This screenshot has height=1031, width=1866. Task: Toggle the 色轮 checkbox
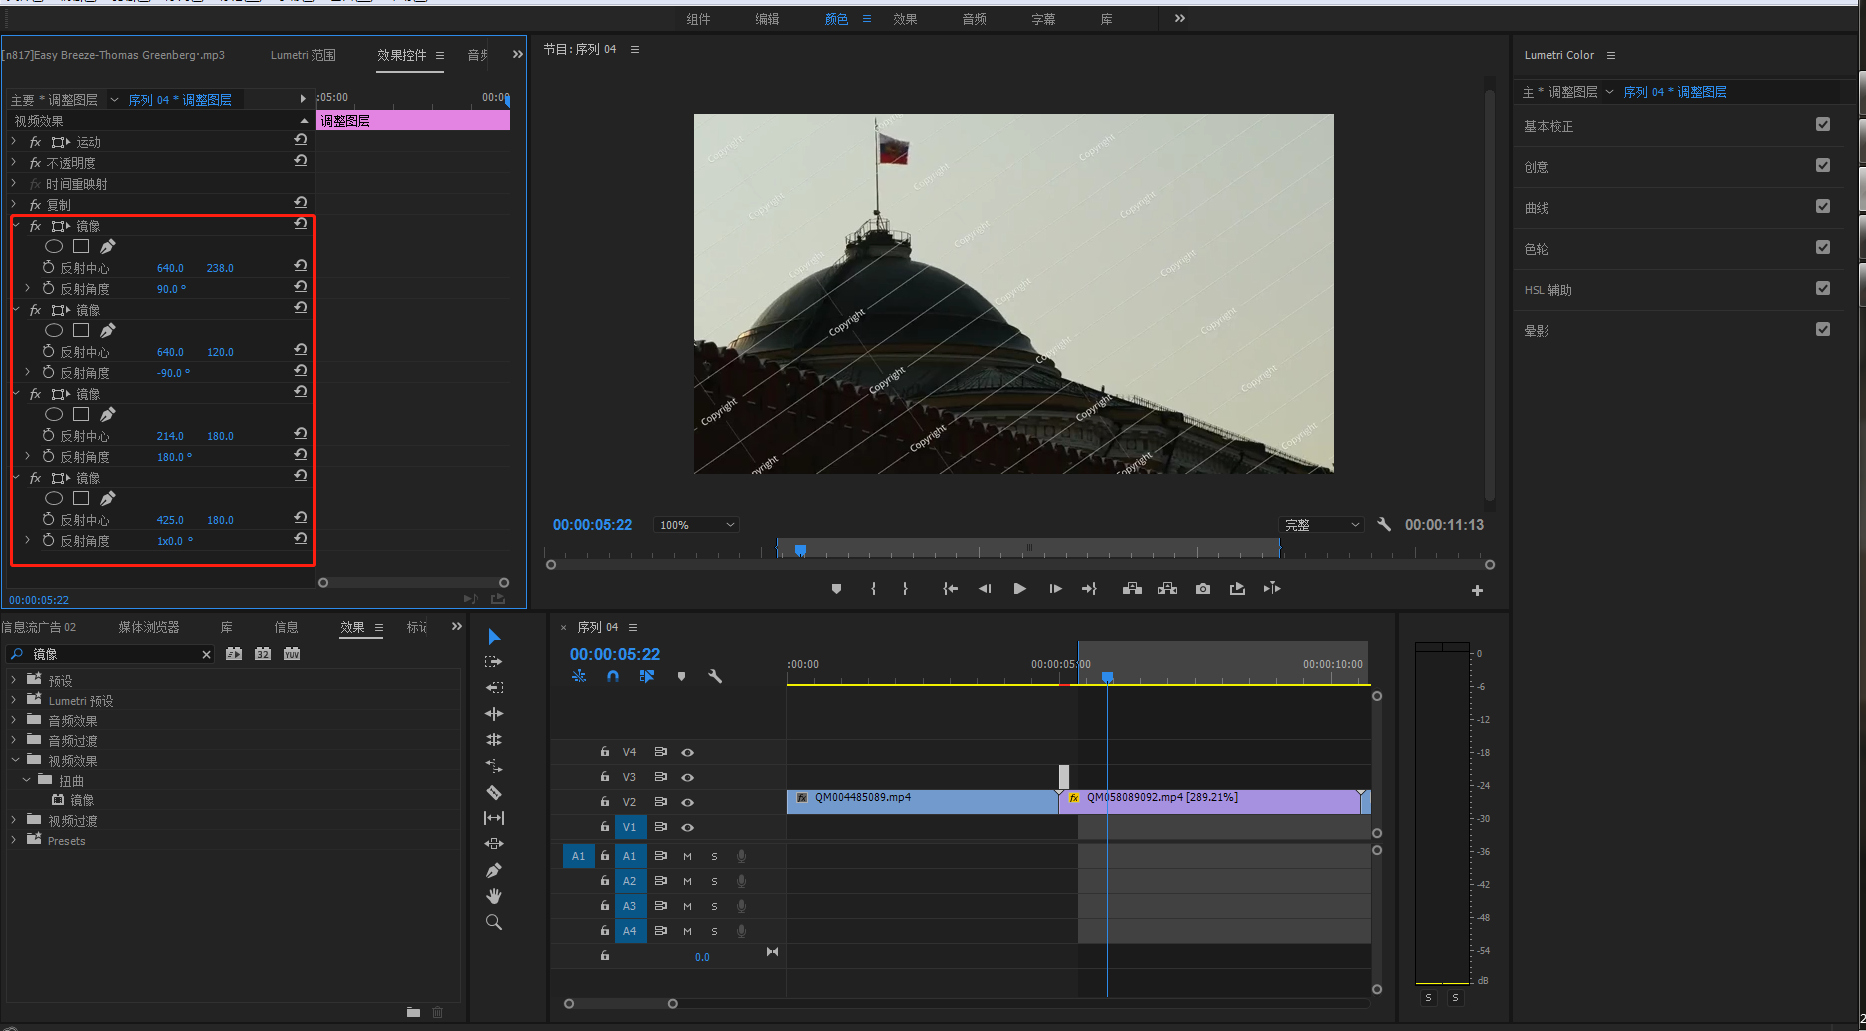pyautogui.click(x=1823, y=248)
